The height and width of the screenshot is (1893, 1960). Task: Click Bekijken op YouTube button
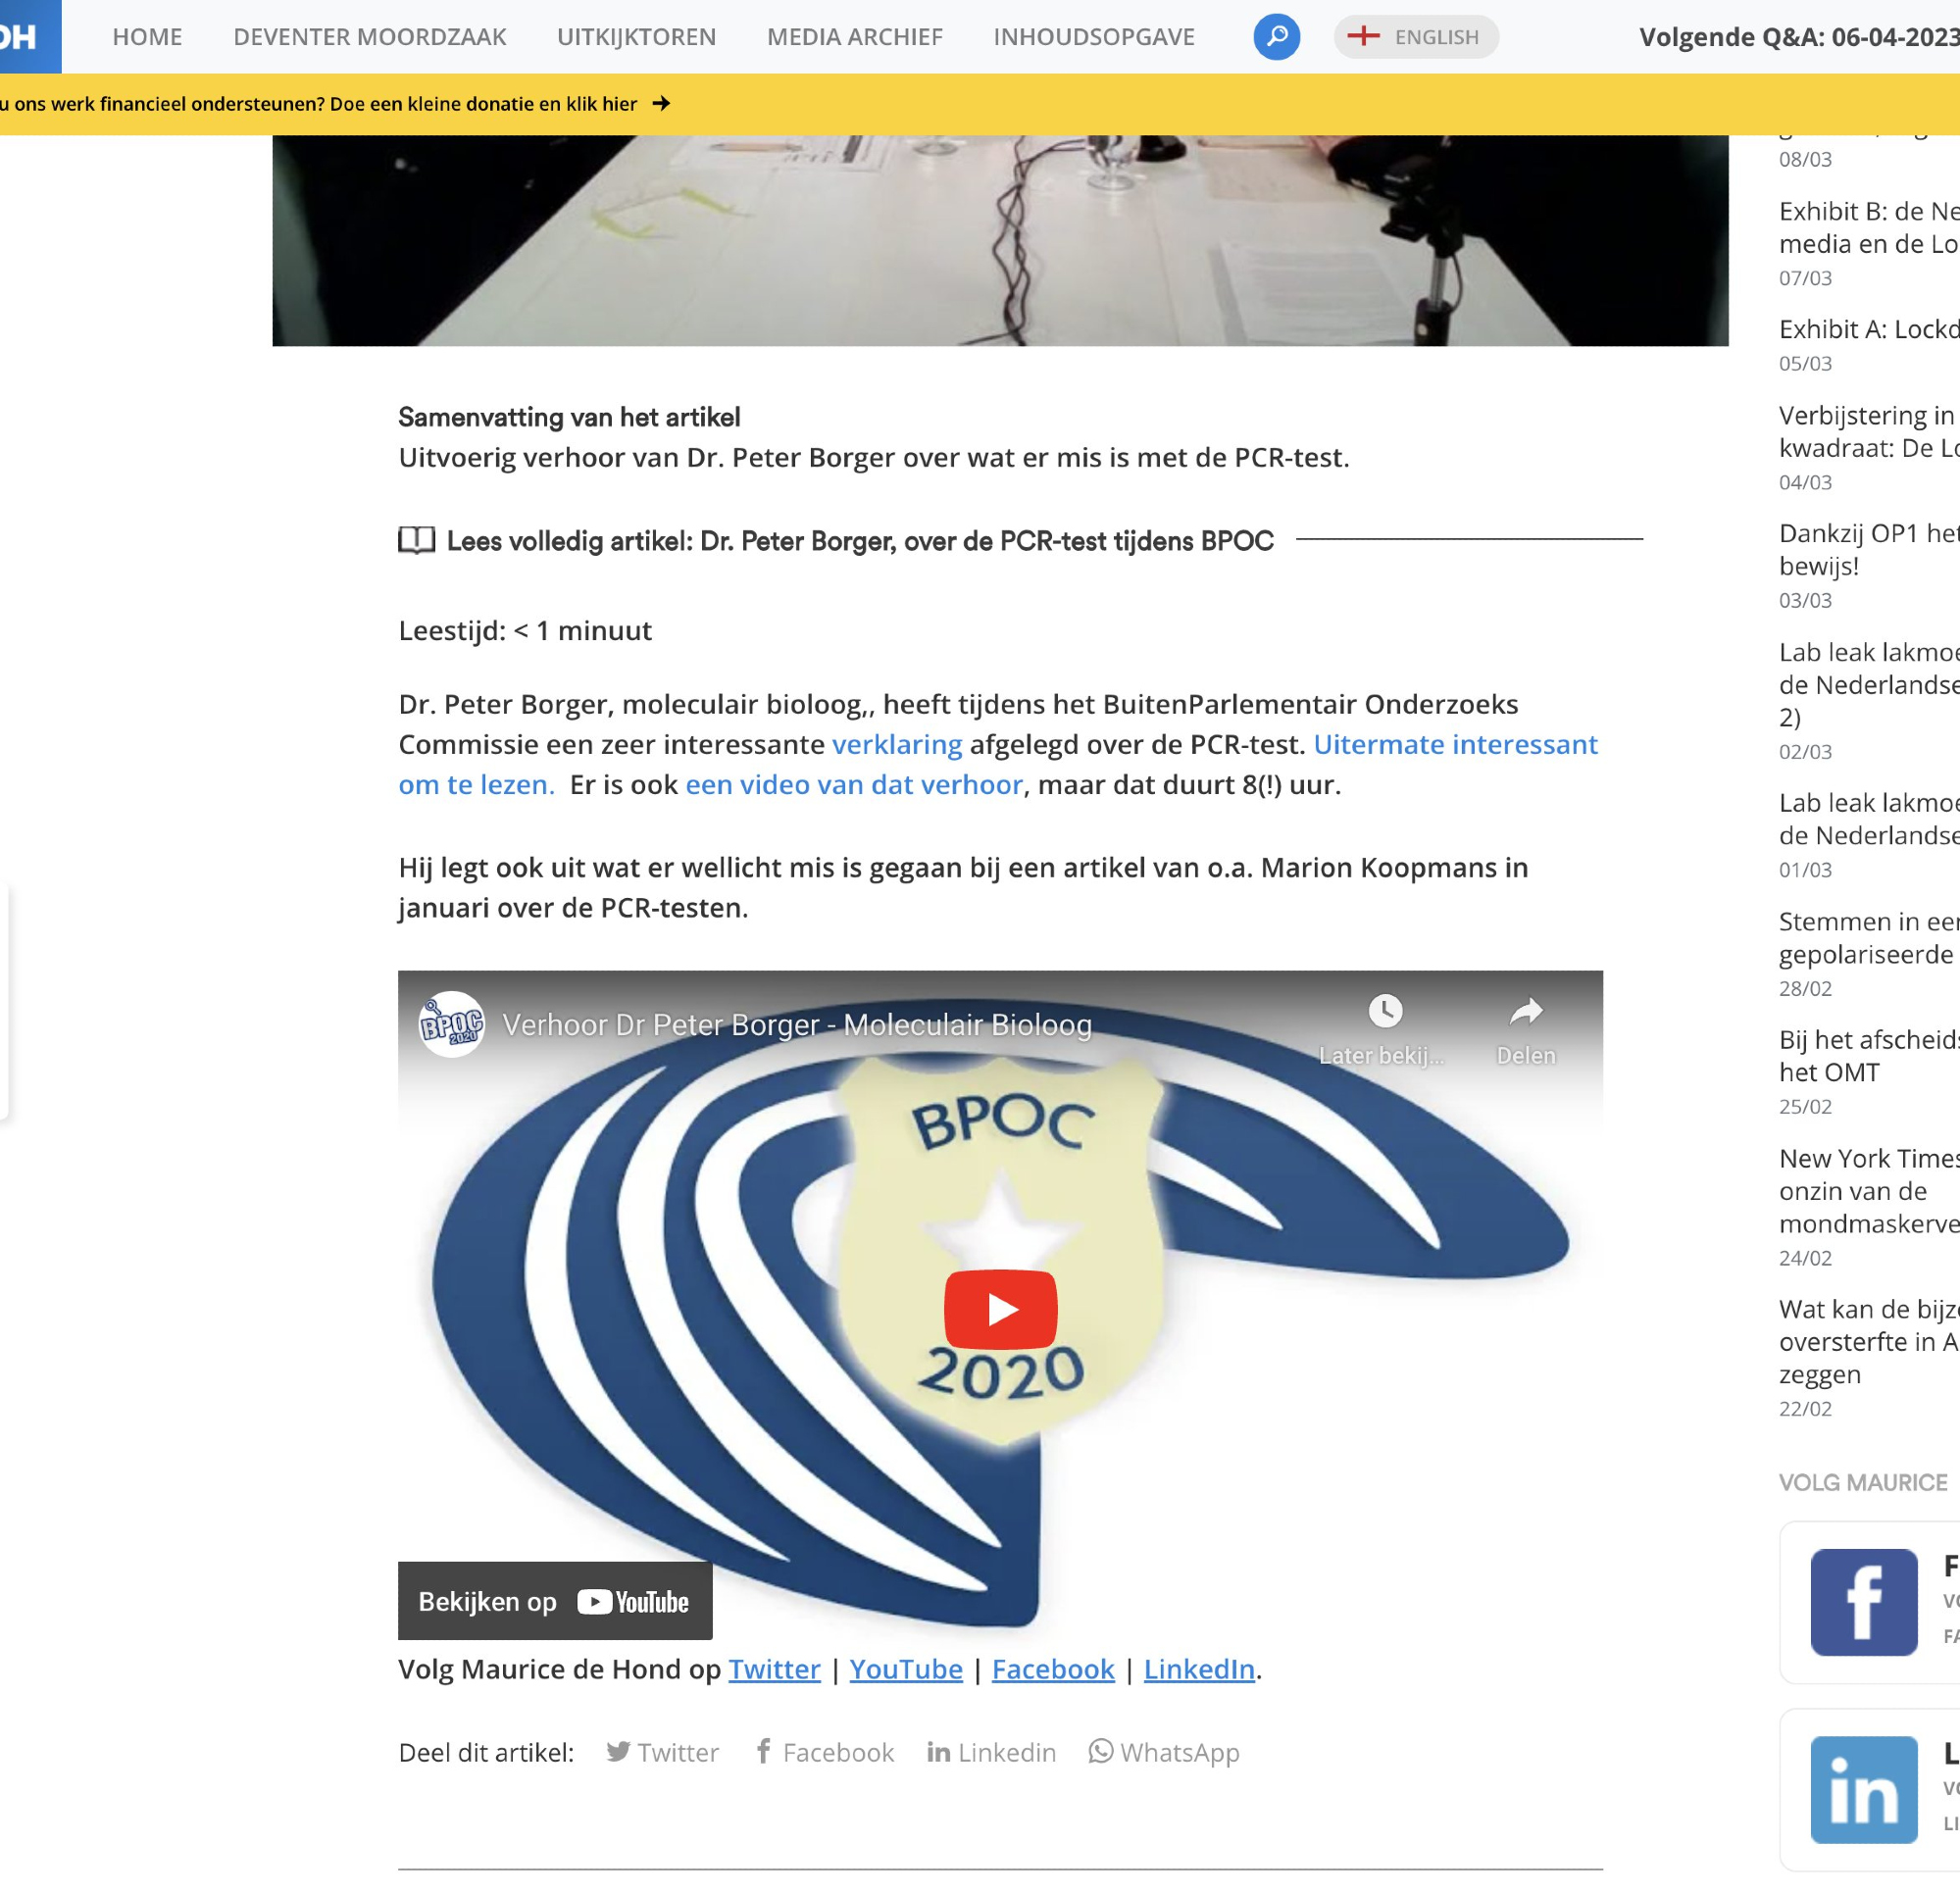coord(555,1601)
